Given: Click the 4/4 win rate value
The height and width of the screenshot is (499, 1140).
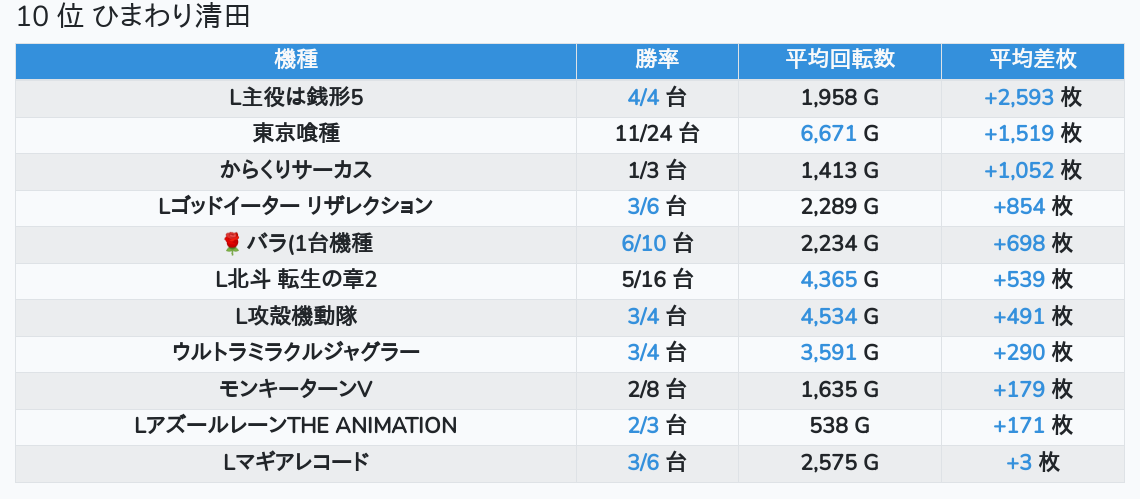Looking at the screenshot, I should (644, 97).
